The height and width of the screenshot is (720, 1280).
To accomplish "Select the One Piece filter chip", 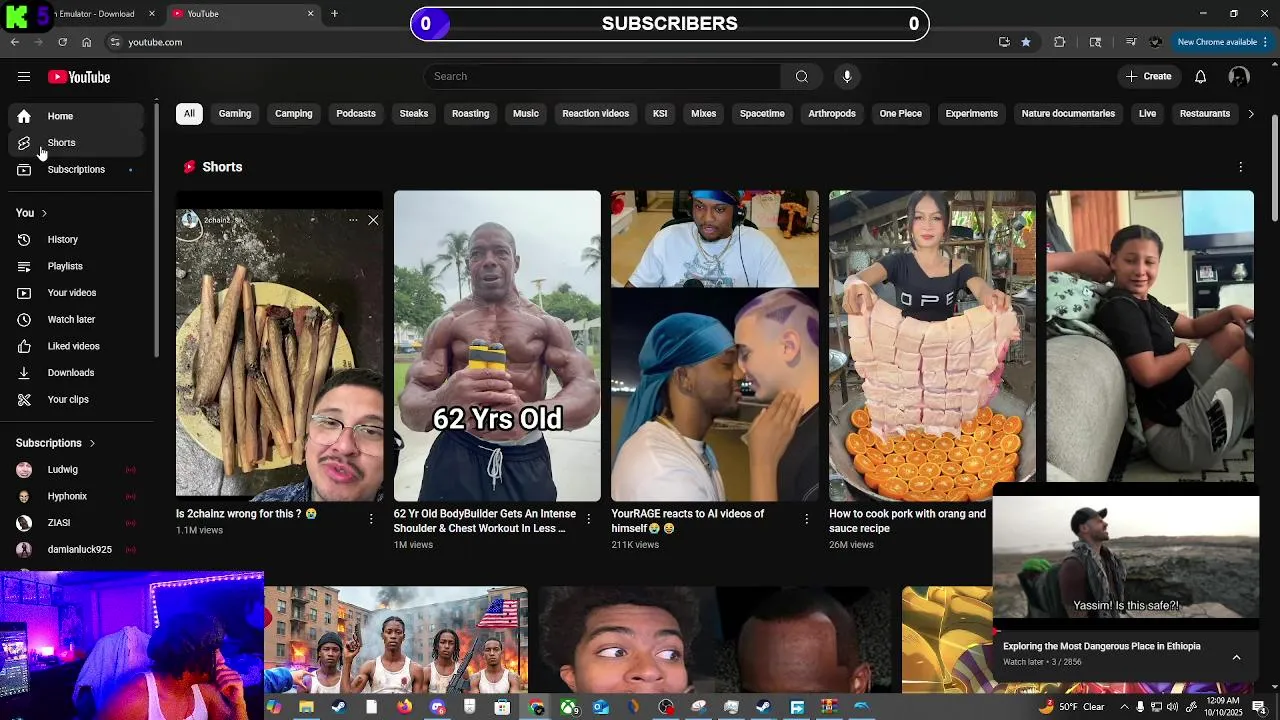I will click(901, 114).
